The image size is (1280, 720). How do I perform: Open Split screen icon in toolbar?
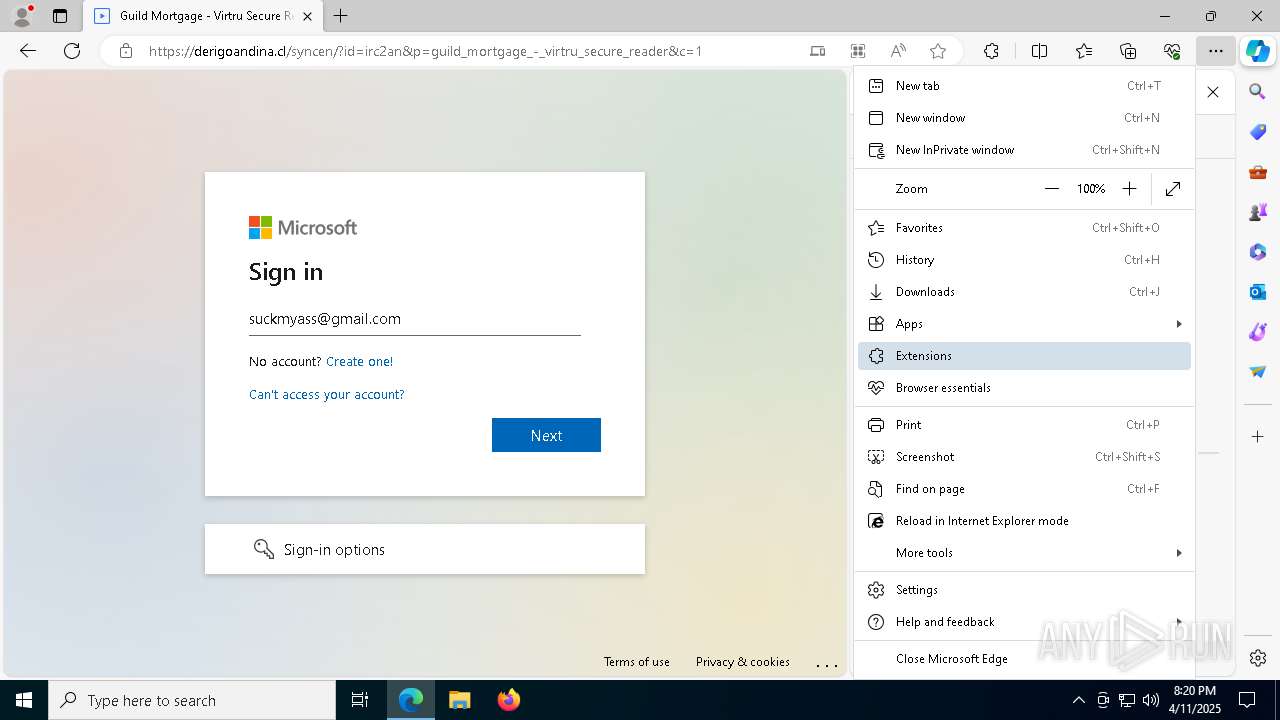point(1039,51)
